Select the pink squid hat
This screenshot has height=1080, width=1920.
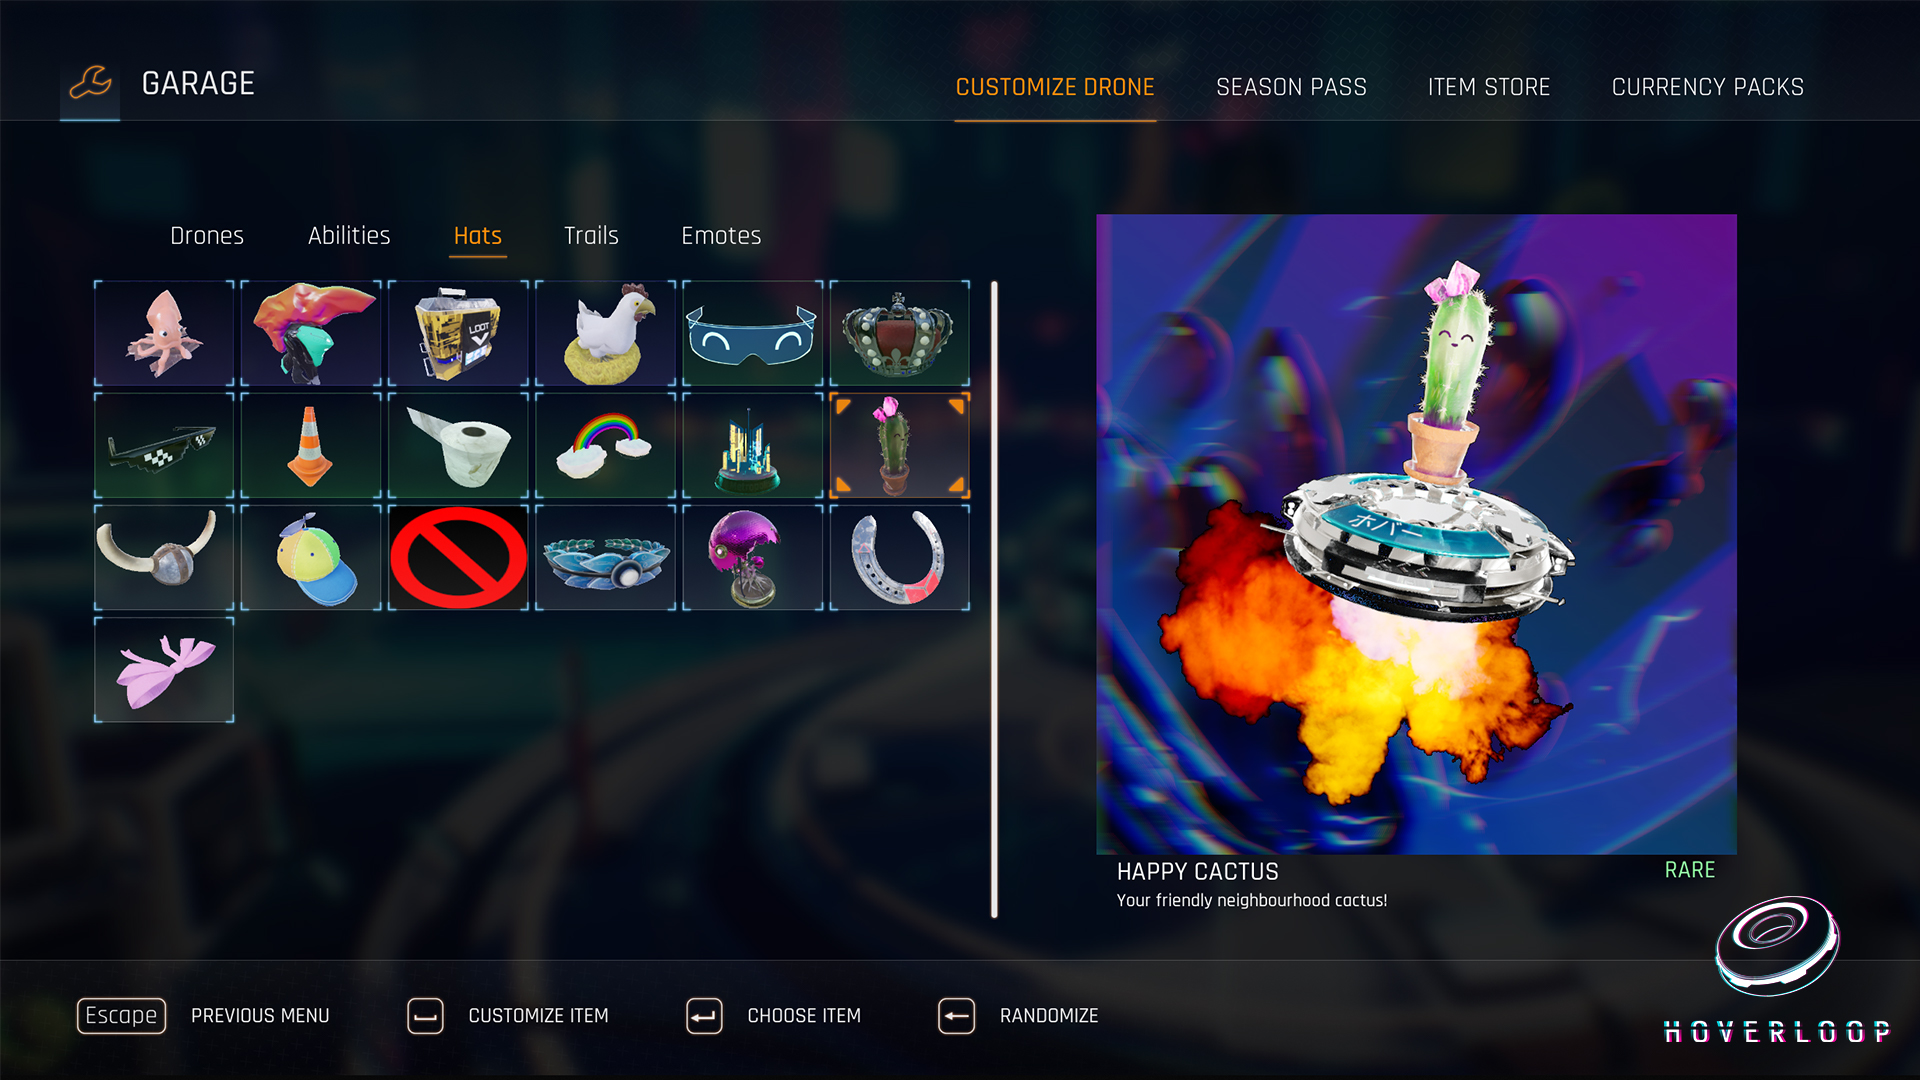[x=164, y=333]
